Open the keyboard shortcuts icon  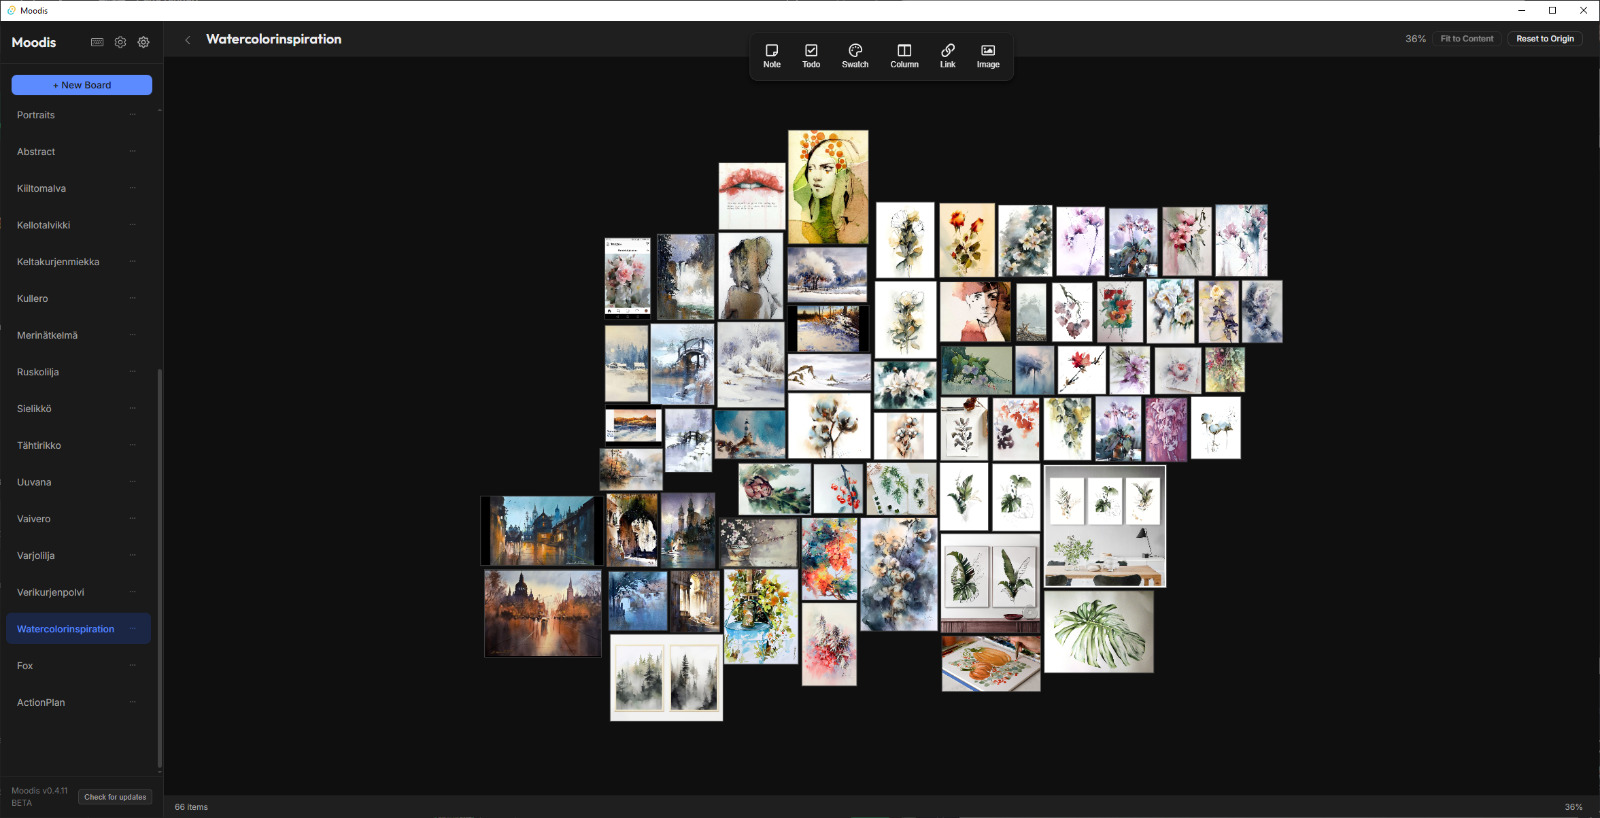coord(97,42)
